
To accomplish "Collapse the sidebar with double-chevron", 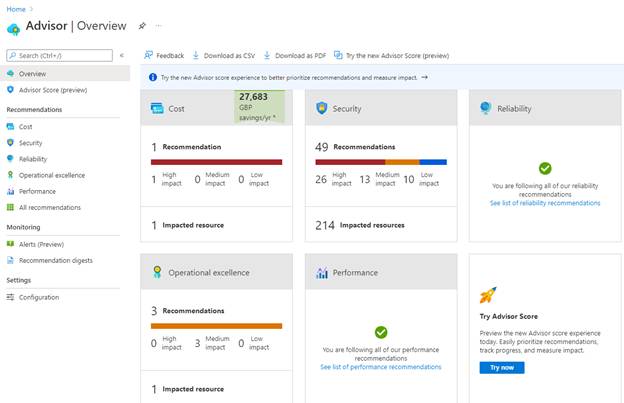I will [x=122, y=55].
